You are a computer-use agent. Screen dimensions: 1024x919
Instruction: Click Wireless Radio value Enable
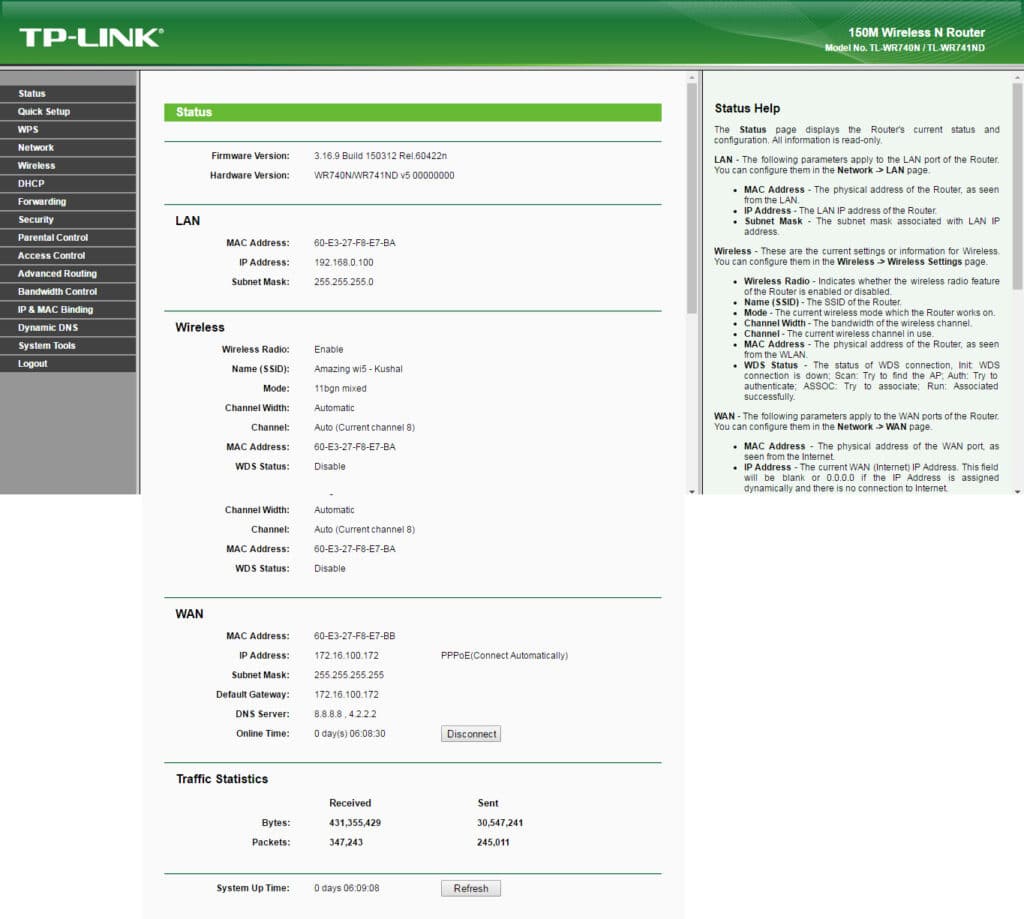pos(328,349)
